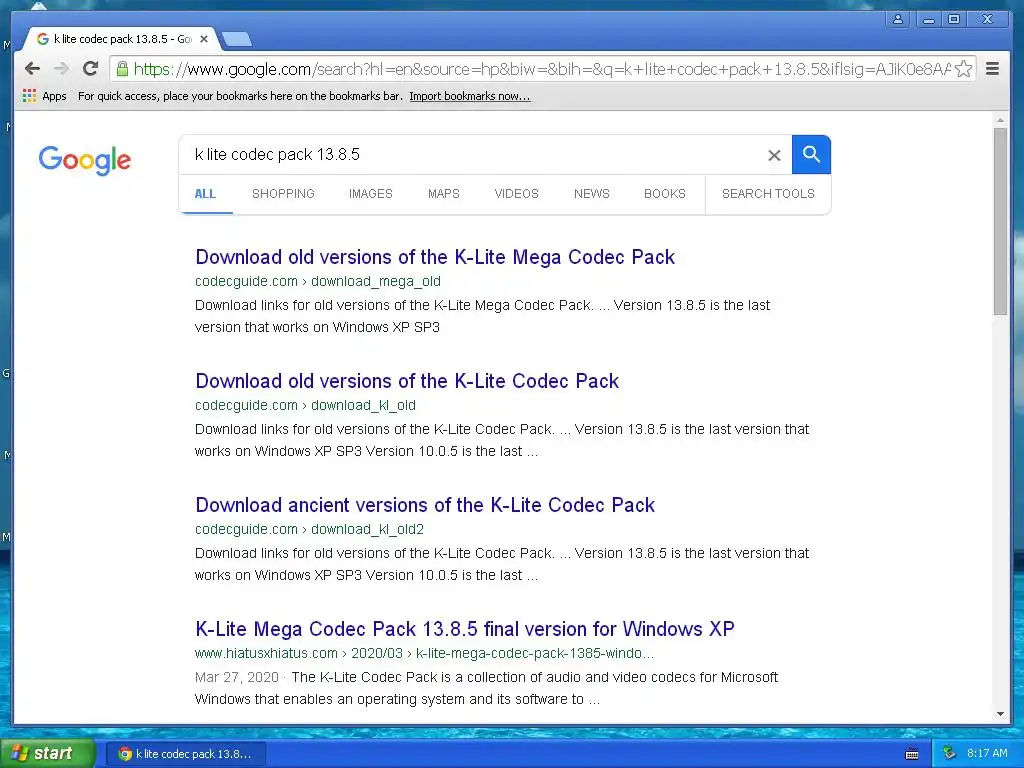Click the www.hiatusxhiatus.com result URL
Viewport: 1024px width, 768px height.
pos(424,654)
